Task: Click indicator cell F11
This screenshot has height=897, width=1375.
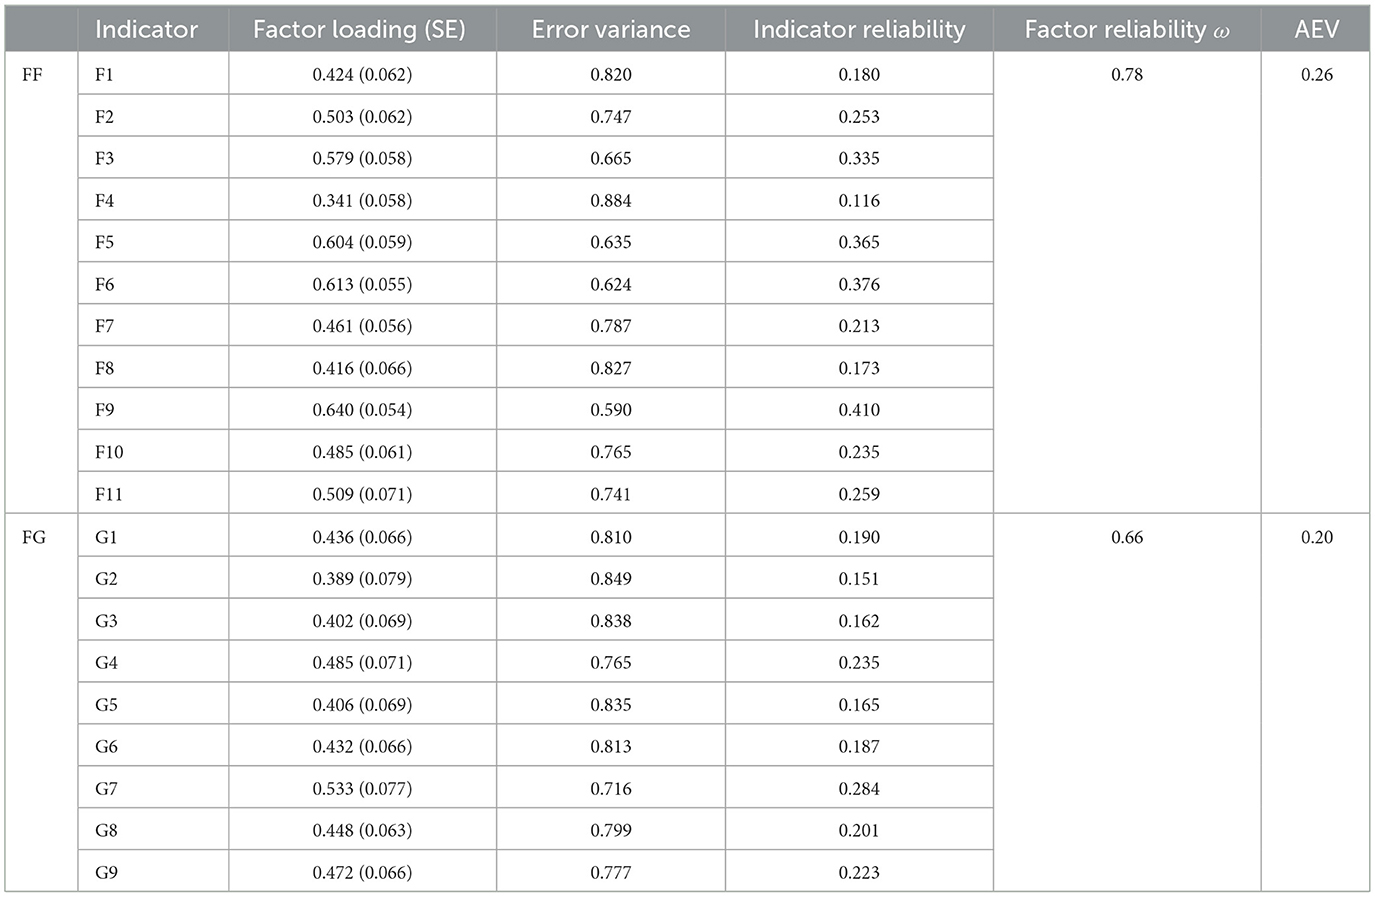Action: point(109,494)
